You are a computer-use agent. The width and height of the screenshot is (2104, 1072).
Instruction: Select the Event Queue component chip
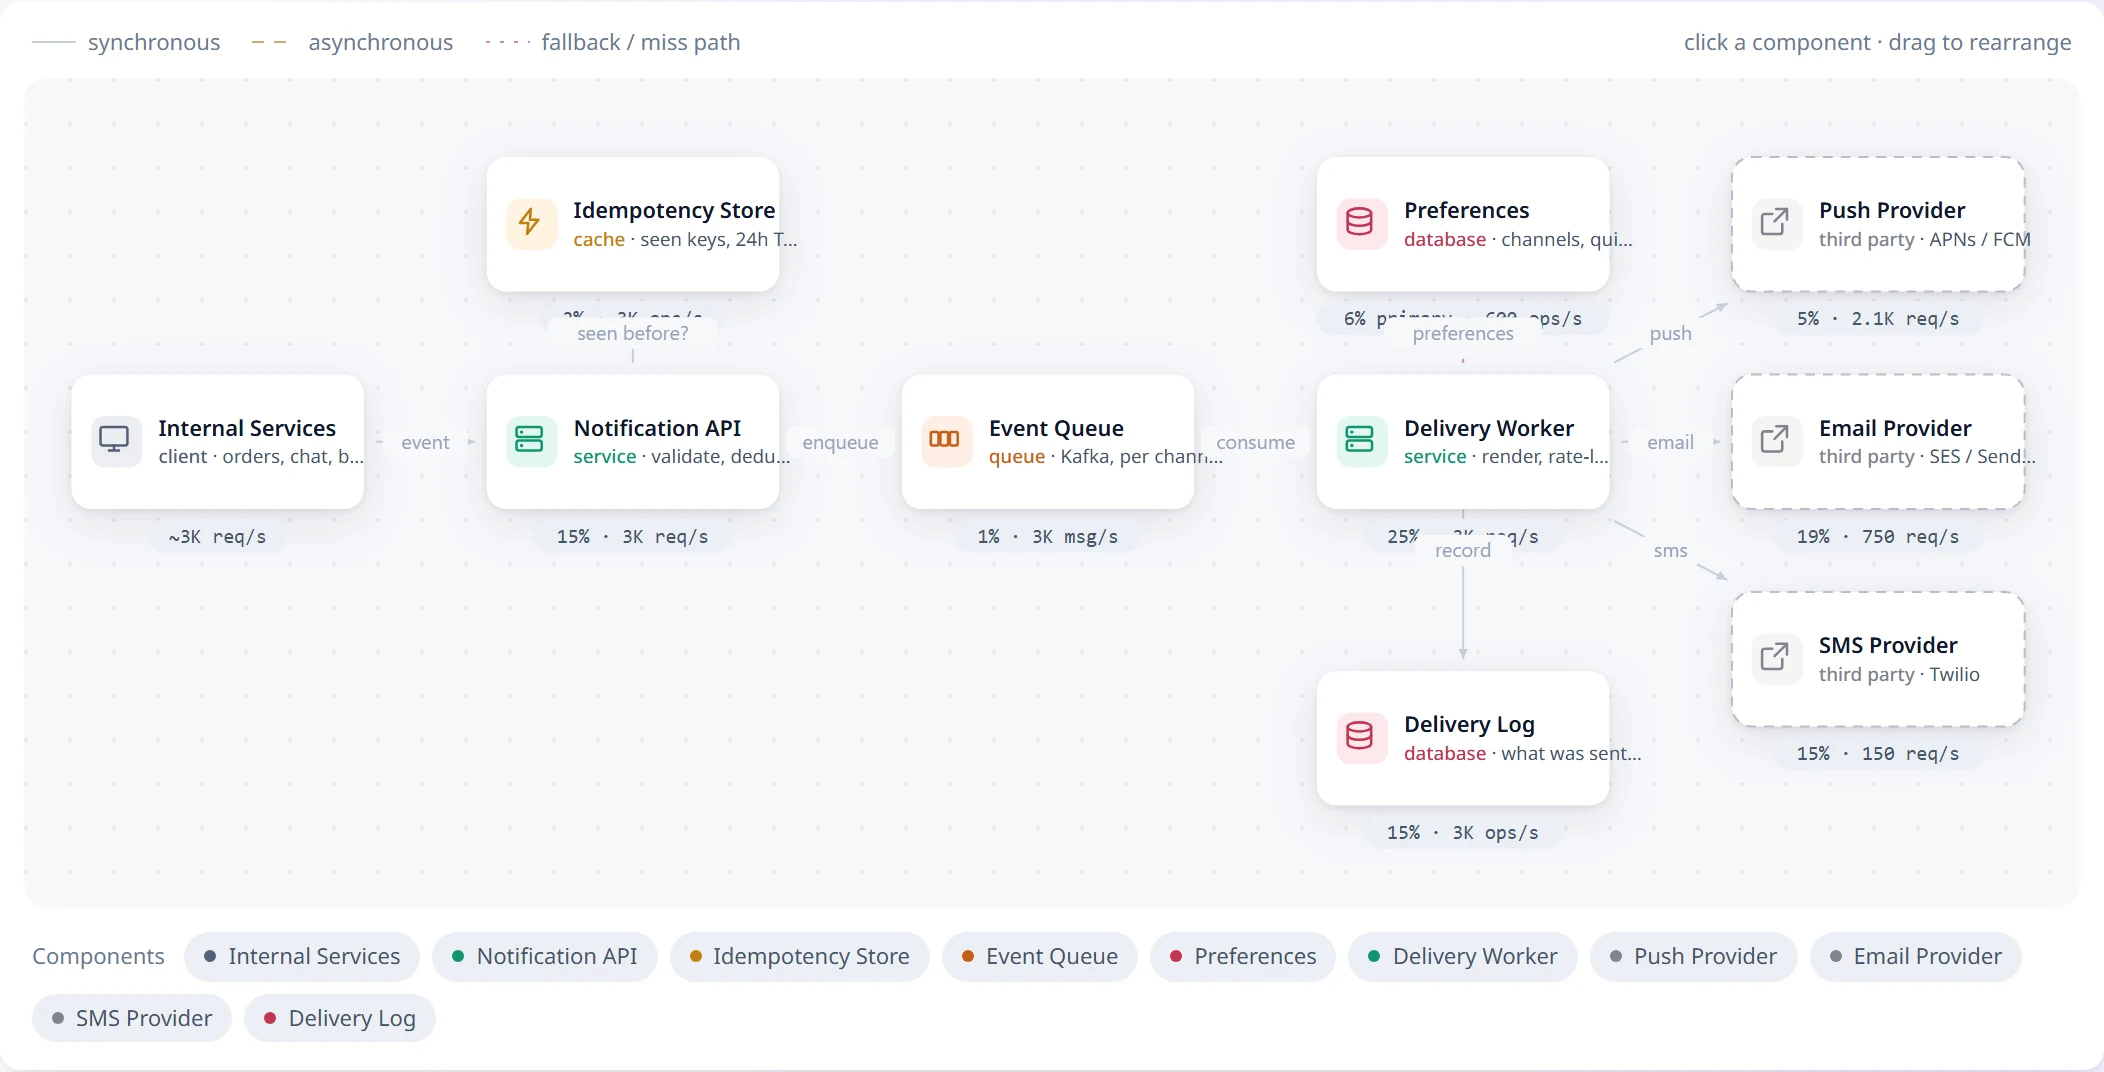(1040, 957)
